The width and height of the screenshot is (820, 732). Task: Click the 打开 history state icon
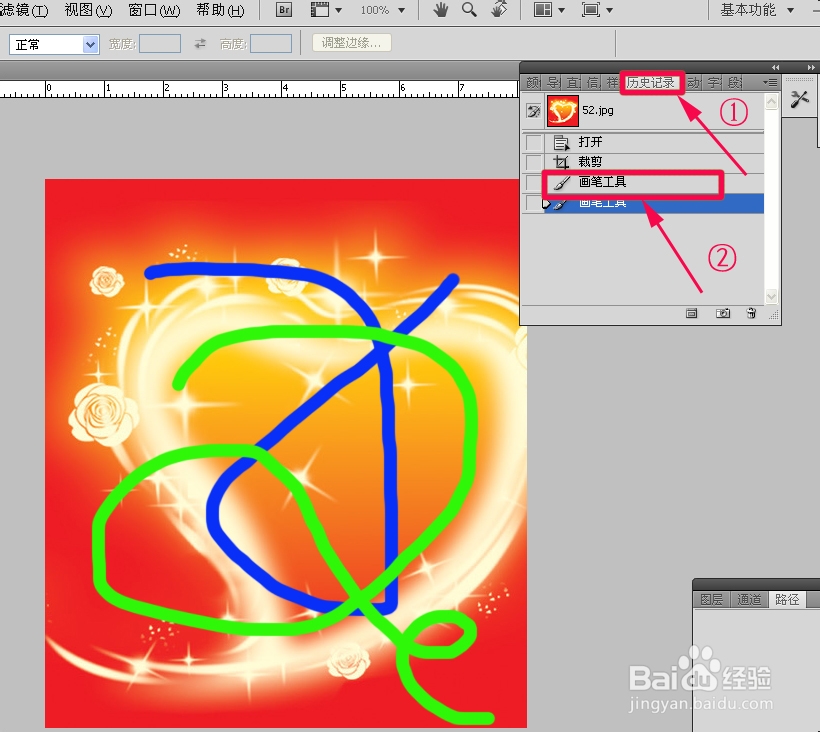click(x=561, y=142)
